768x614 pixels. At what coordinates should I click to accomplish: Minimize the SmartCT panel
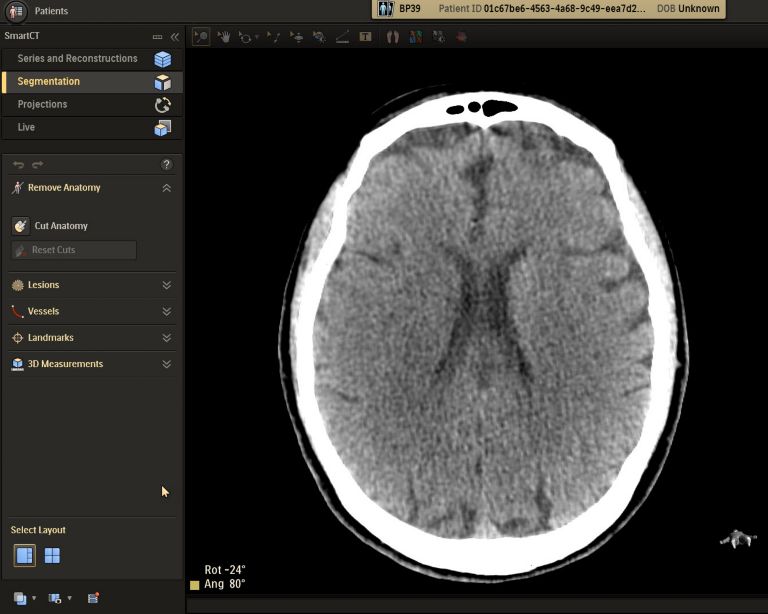coord(157,37)
